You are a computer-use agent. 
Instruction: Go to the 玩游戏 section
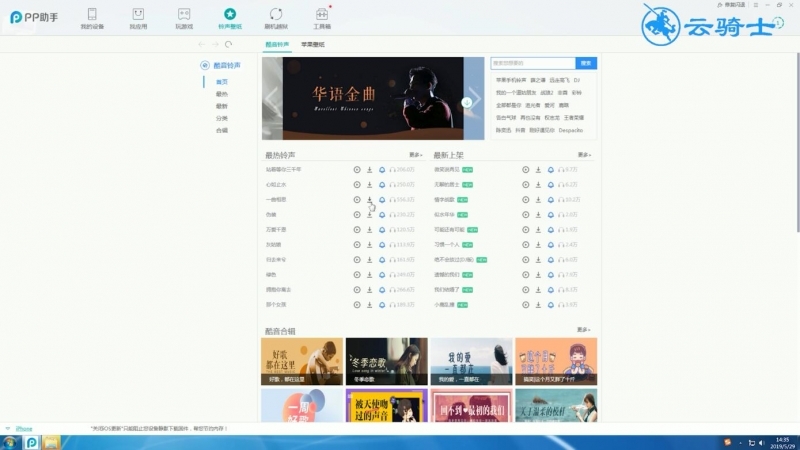pyautogui.click(x=184, y=19)
